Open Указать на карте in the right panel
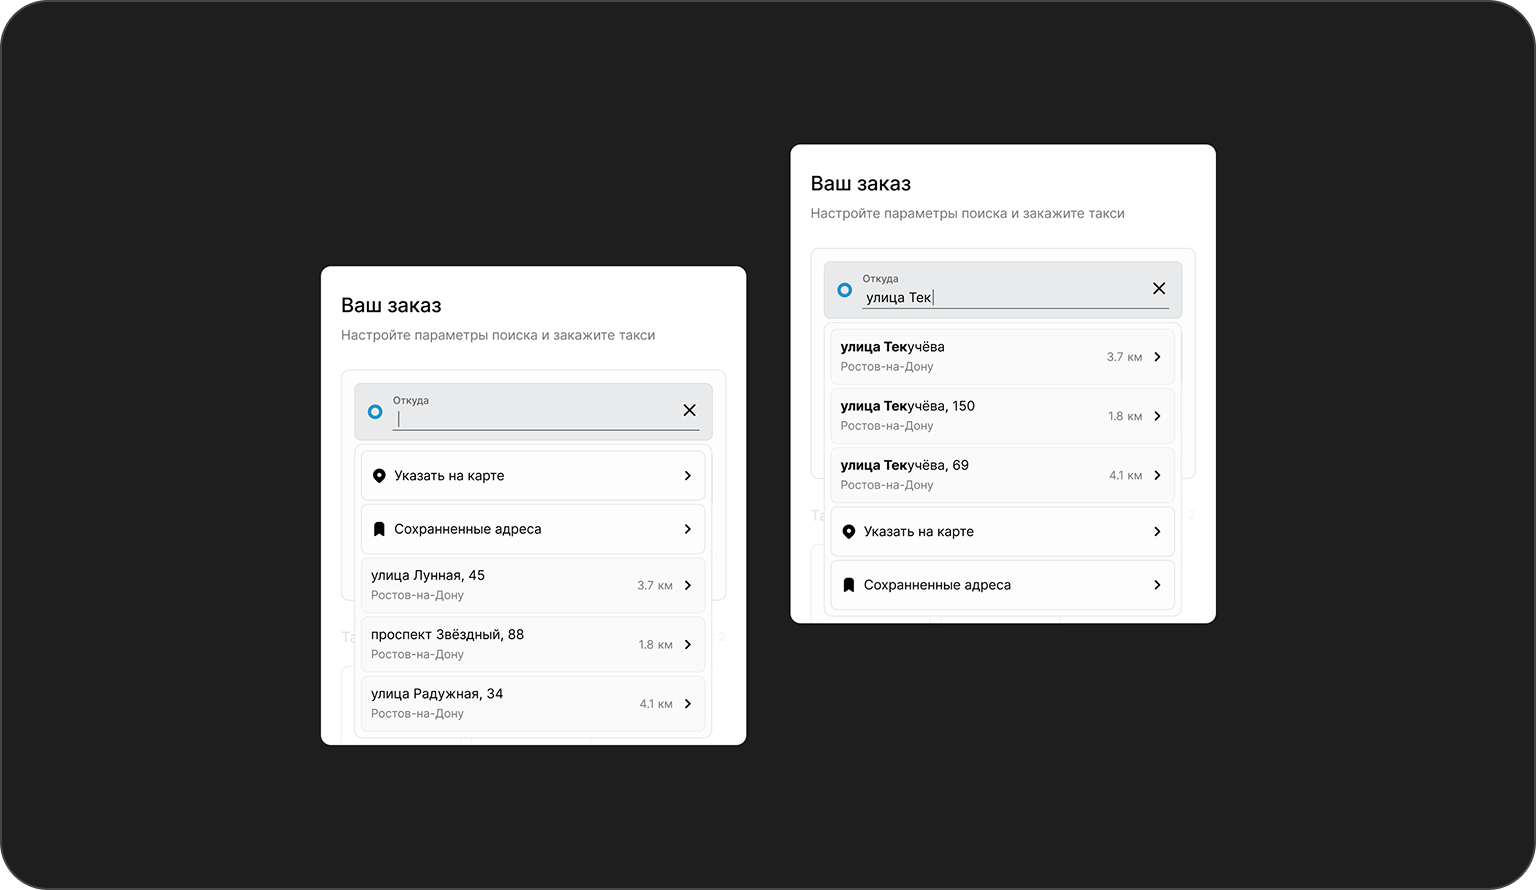This screenshot has width=1536, height=890. [1002, 532]
